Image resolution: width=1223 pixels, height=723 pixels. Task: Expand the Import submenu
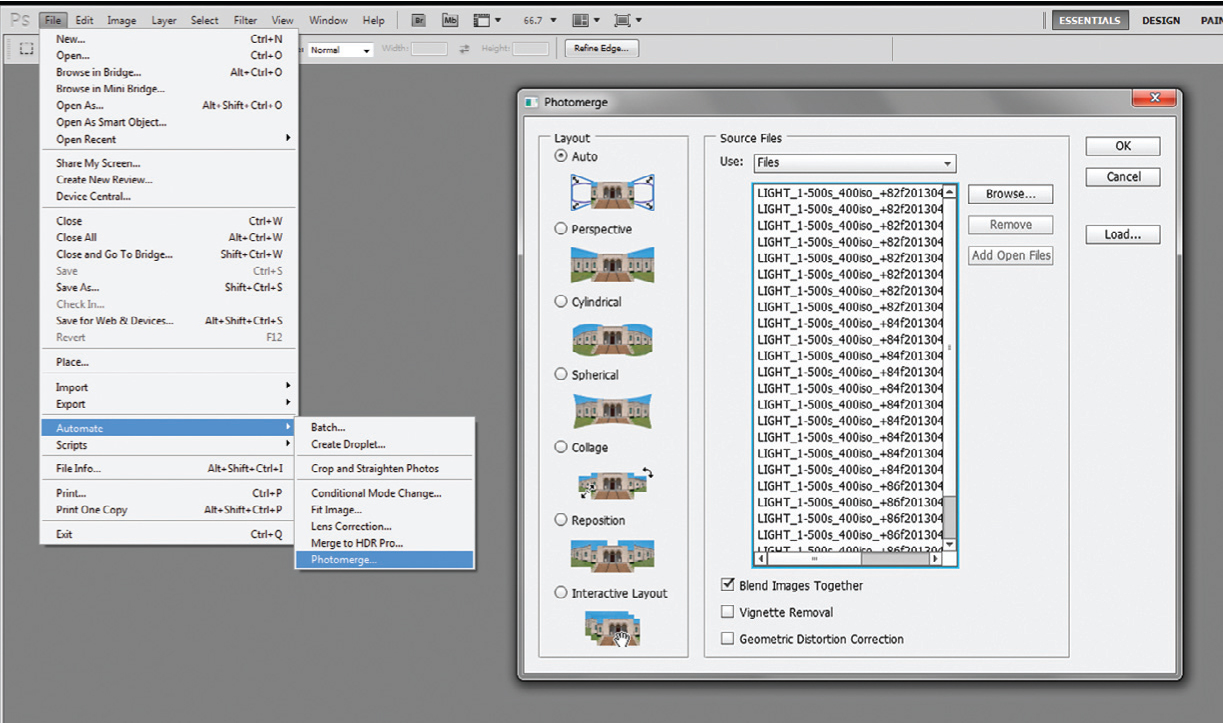point(168,387)
